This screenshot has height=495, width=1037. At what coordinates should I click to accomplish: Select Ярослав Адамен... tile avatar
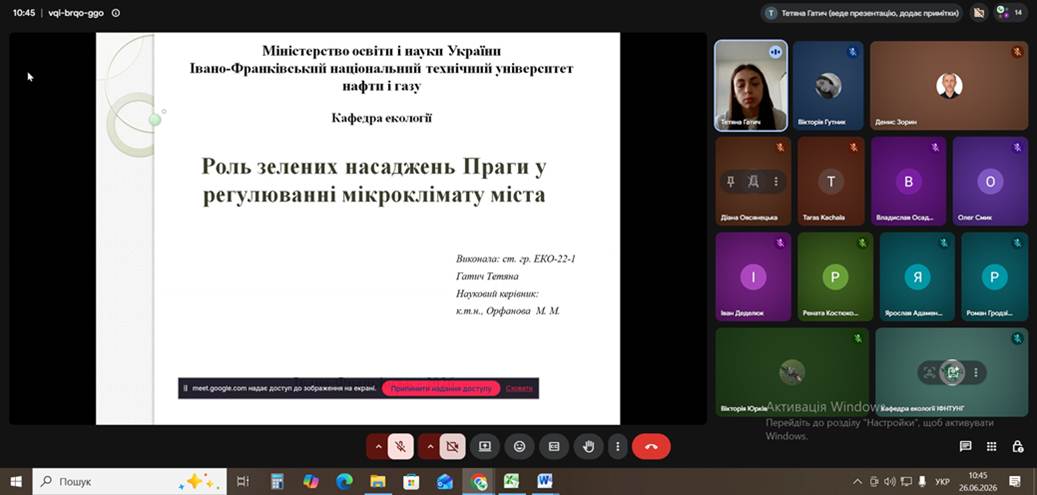(917, 277)
